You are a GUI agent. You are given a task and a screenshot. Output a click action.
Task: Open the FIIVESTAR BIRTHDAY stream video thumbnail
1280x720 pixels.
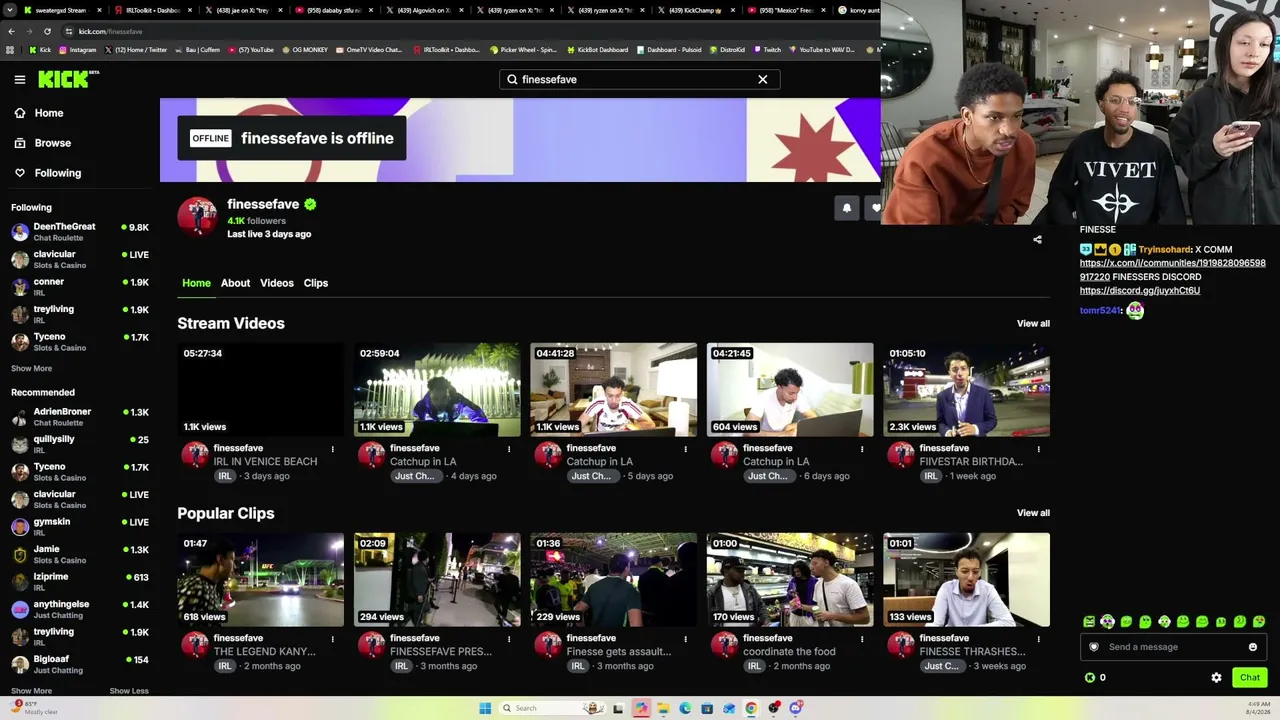(x=967, y=390)
